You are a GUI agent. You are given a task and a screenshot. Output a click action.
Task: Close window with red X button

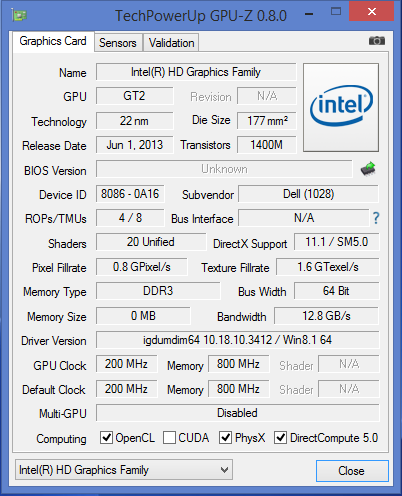[x=372, y=12]
